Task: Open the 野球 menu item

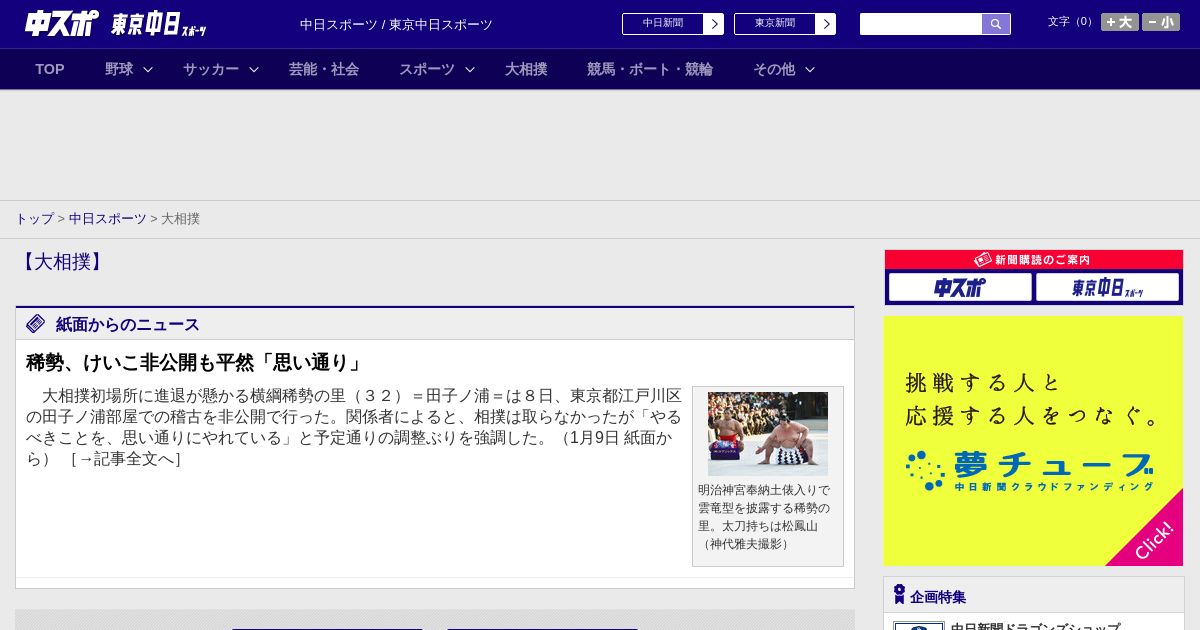Action: (119, 69)
